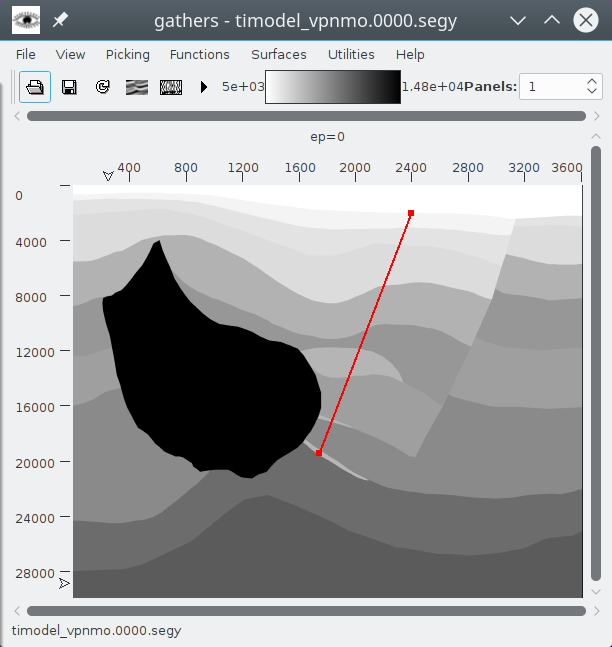Click the refresh reload icon
Screen dimensions: 612x647
(103, 87)
